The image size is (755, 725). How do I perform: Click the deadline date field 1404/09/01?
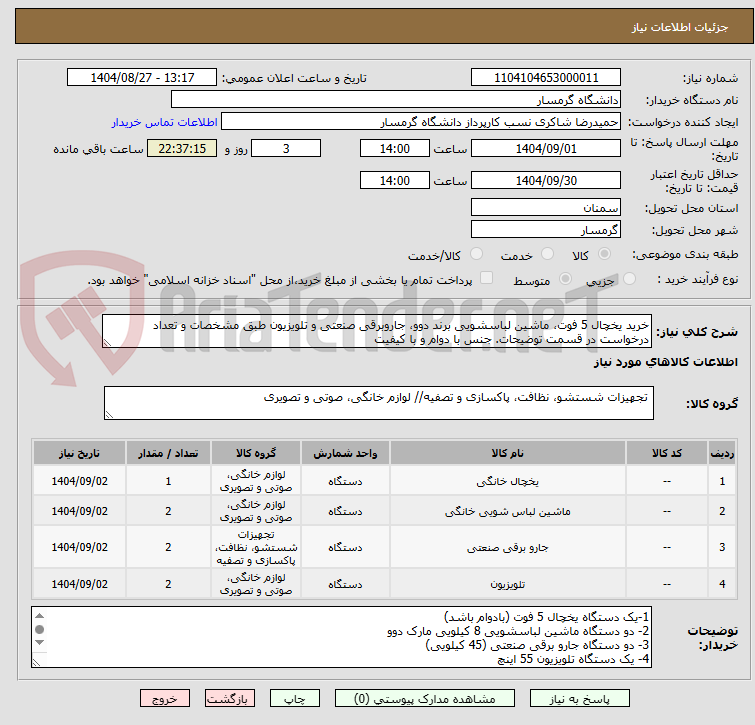[x=546, y=148]
